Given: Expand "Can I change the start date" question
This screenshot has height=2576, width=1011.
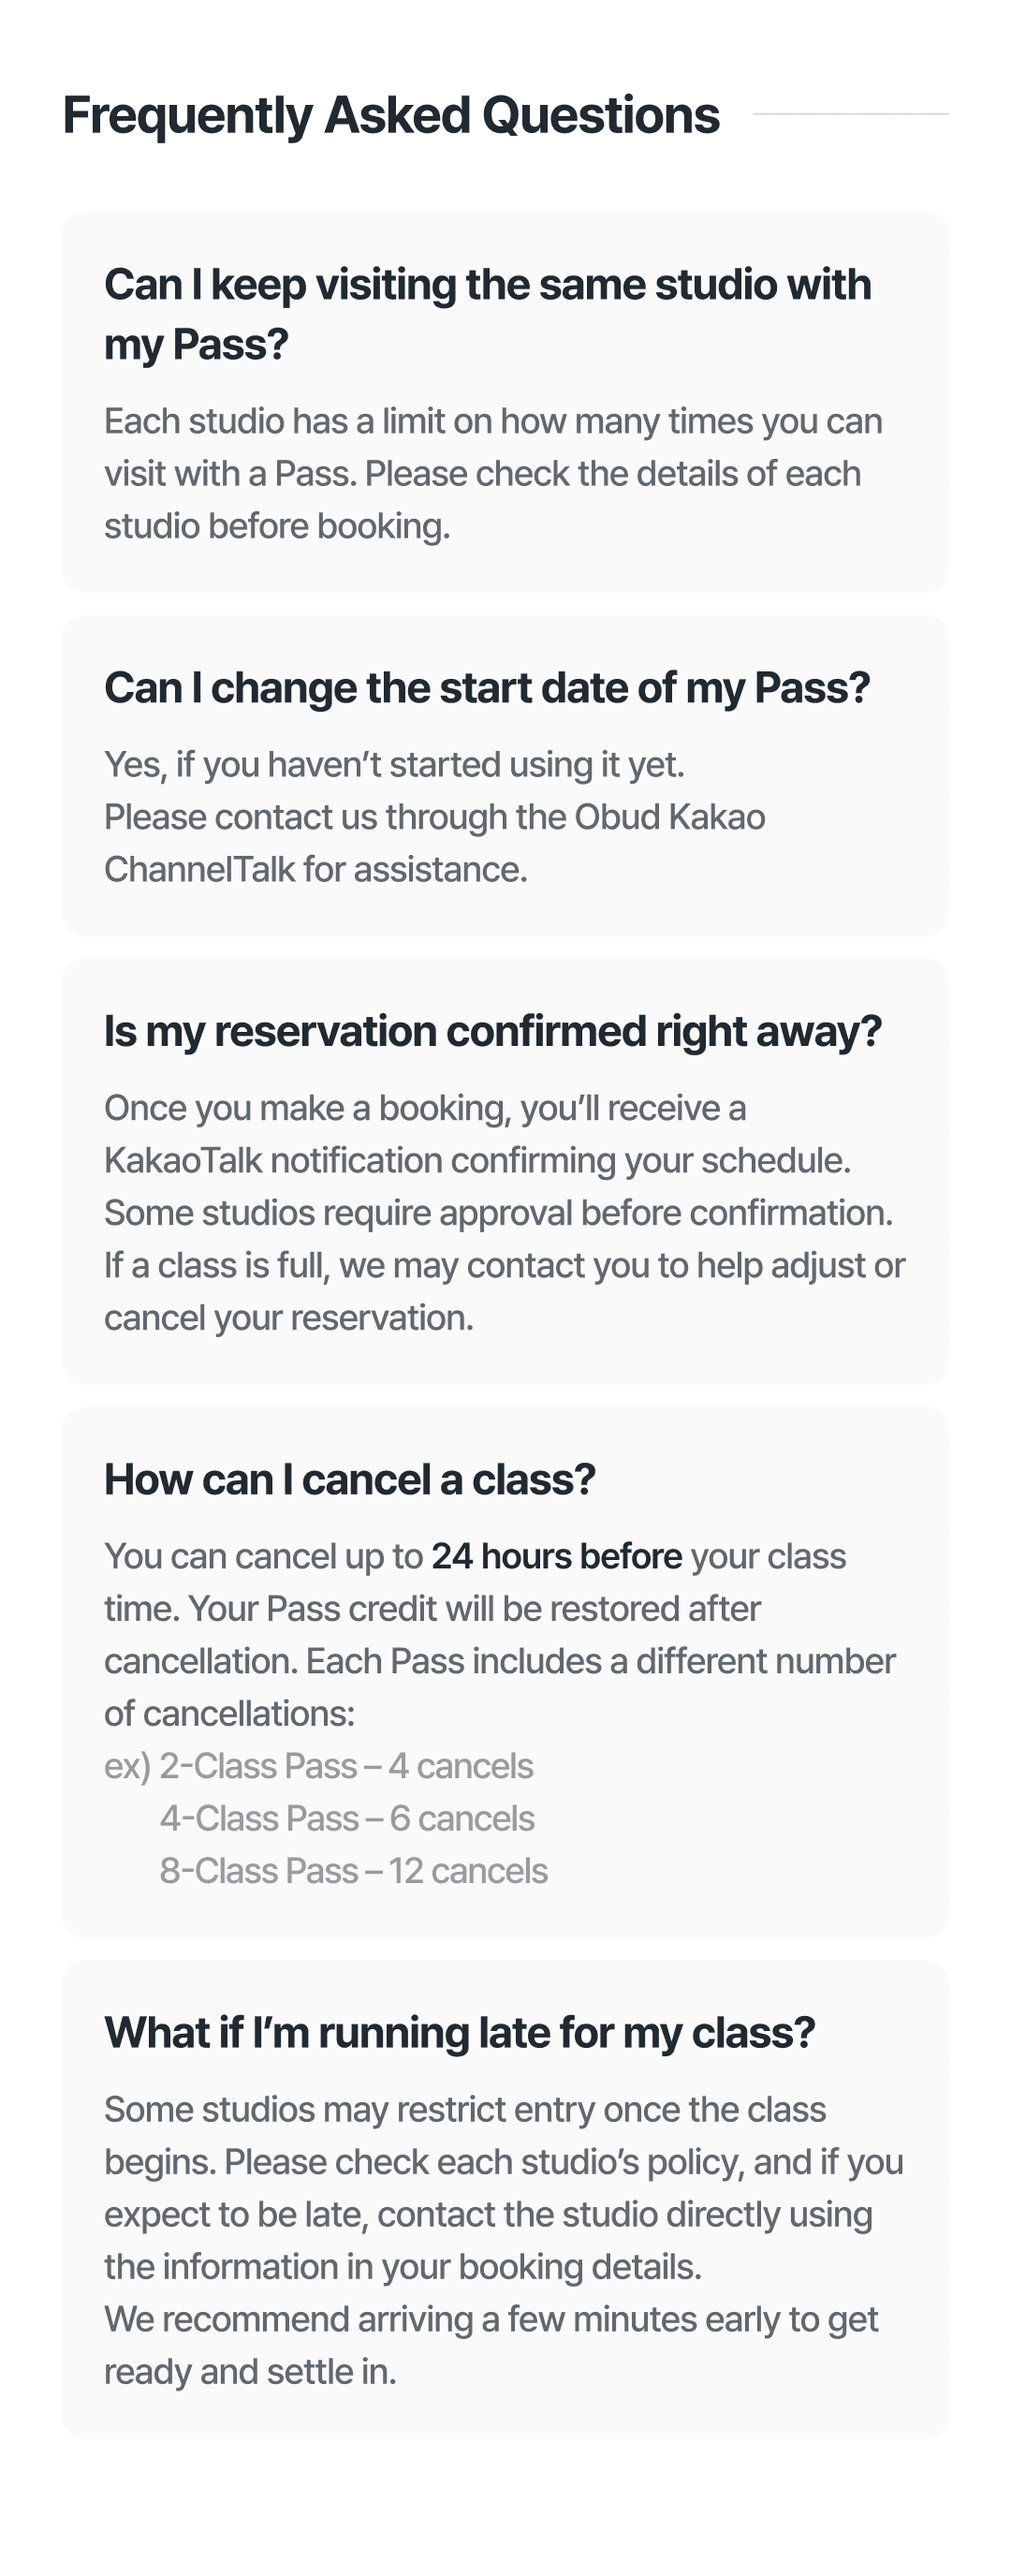Looking at the screenshot, I should coord(487,688).
